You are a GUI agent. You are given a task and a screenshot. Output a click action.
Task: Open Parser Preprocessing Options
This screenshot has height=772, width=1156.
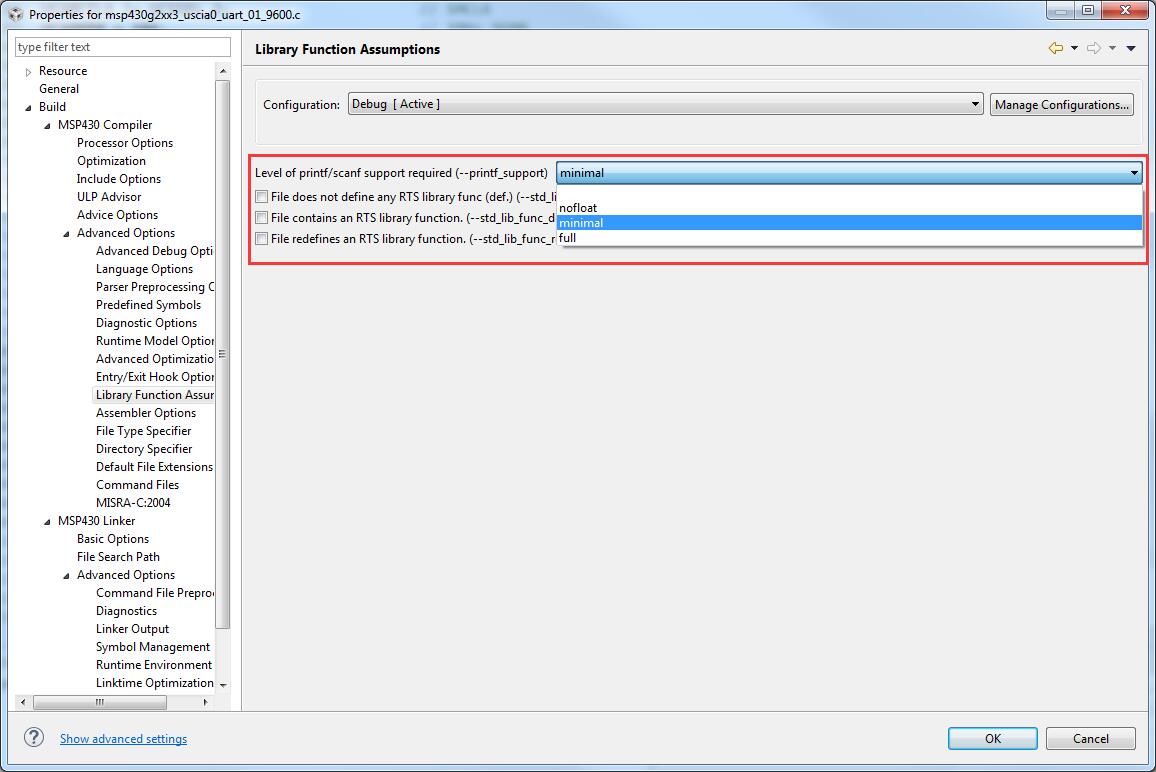(x=155, y=287)
